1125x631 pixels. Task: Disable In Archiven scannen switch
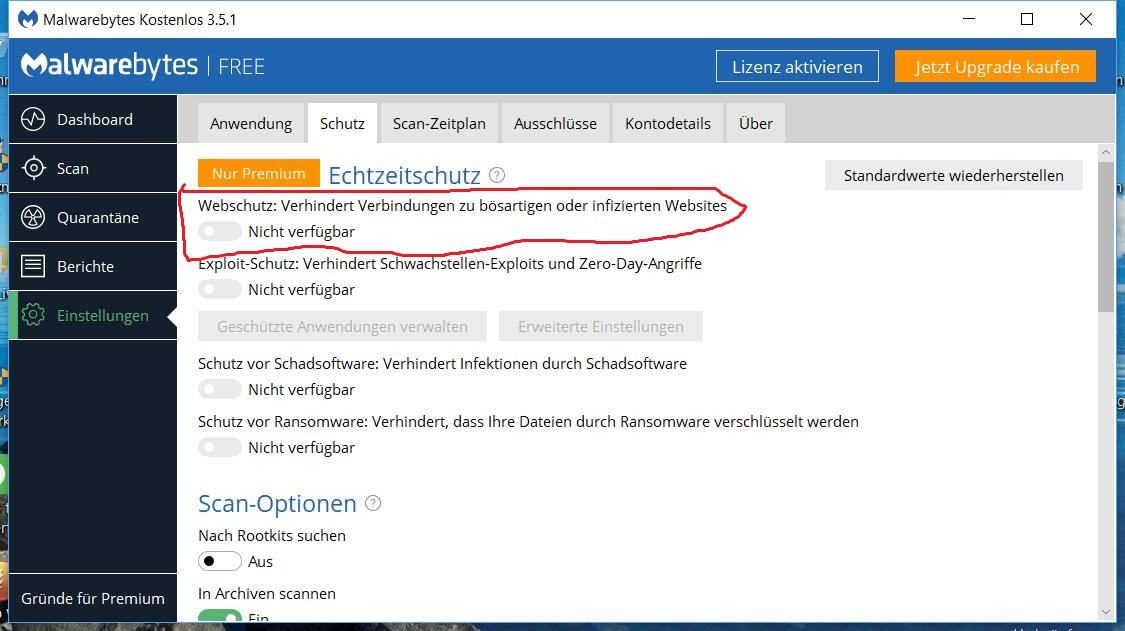pos(220,615)
